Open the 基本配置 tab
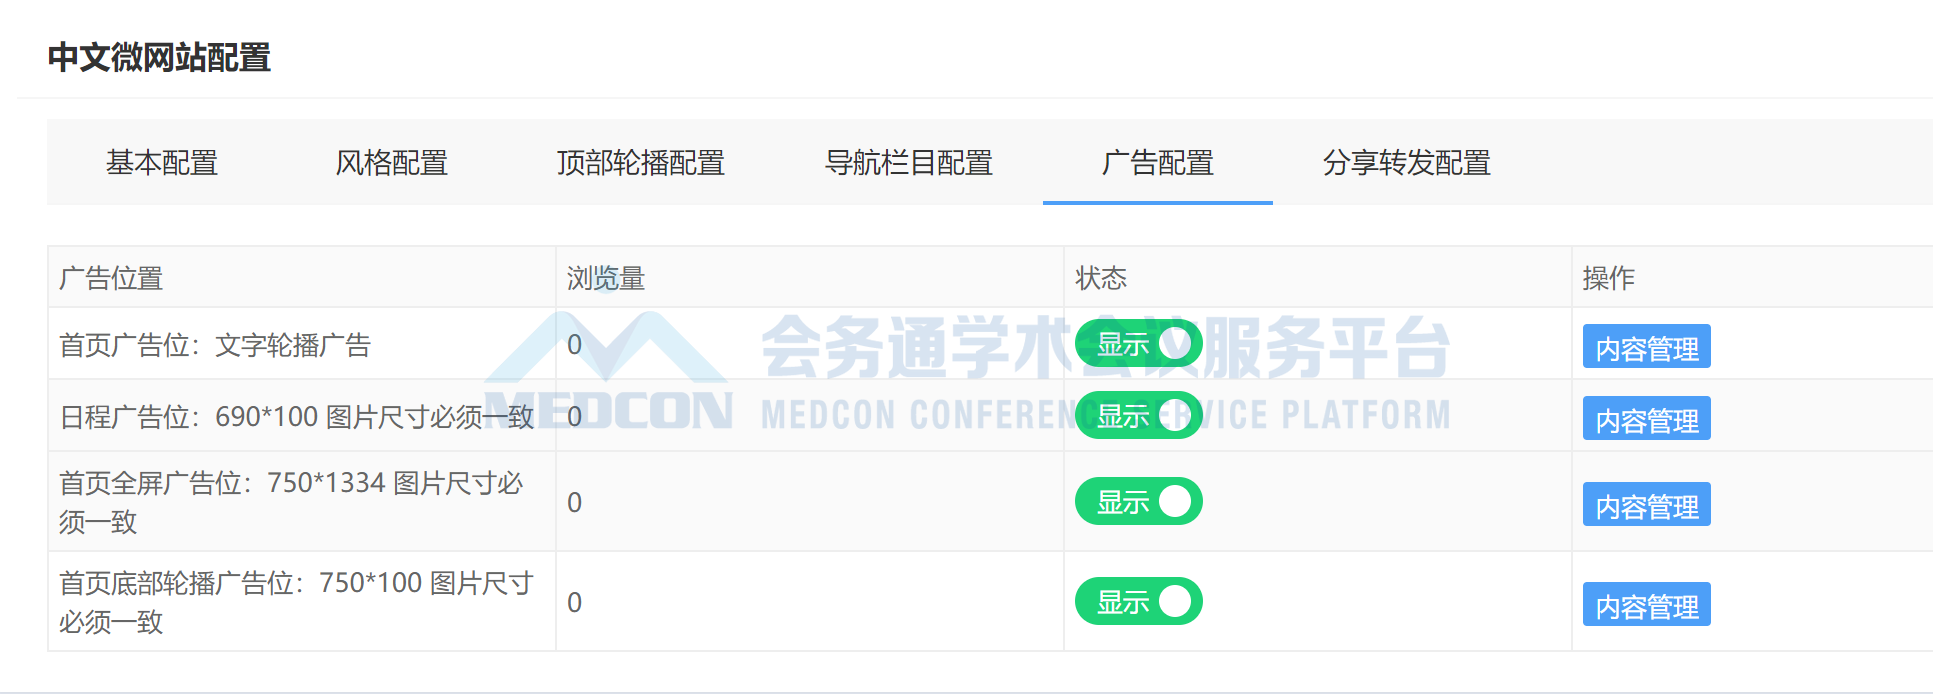 click(x=162, y=162)
